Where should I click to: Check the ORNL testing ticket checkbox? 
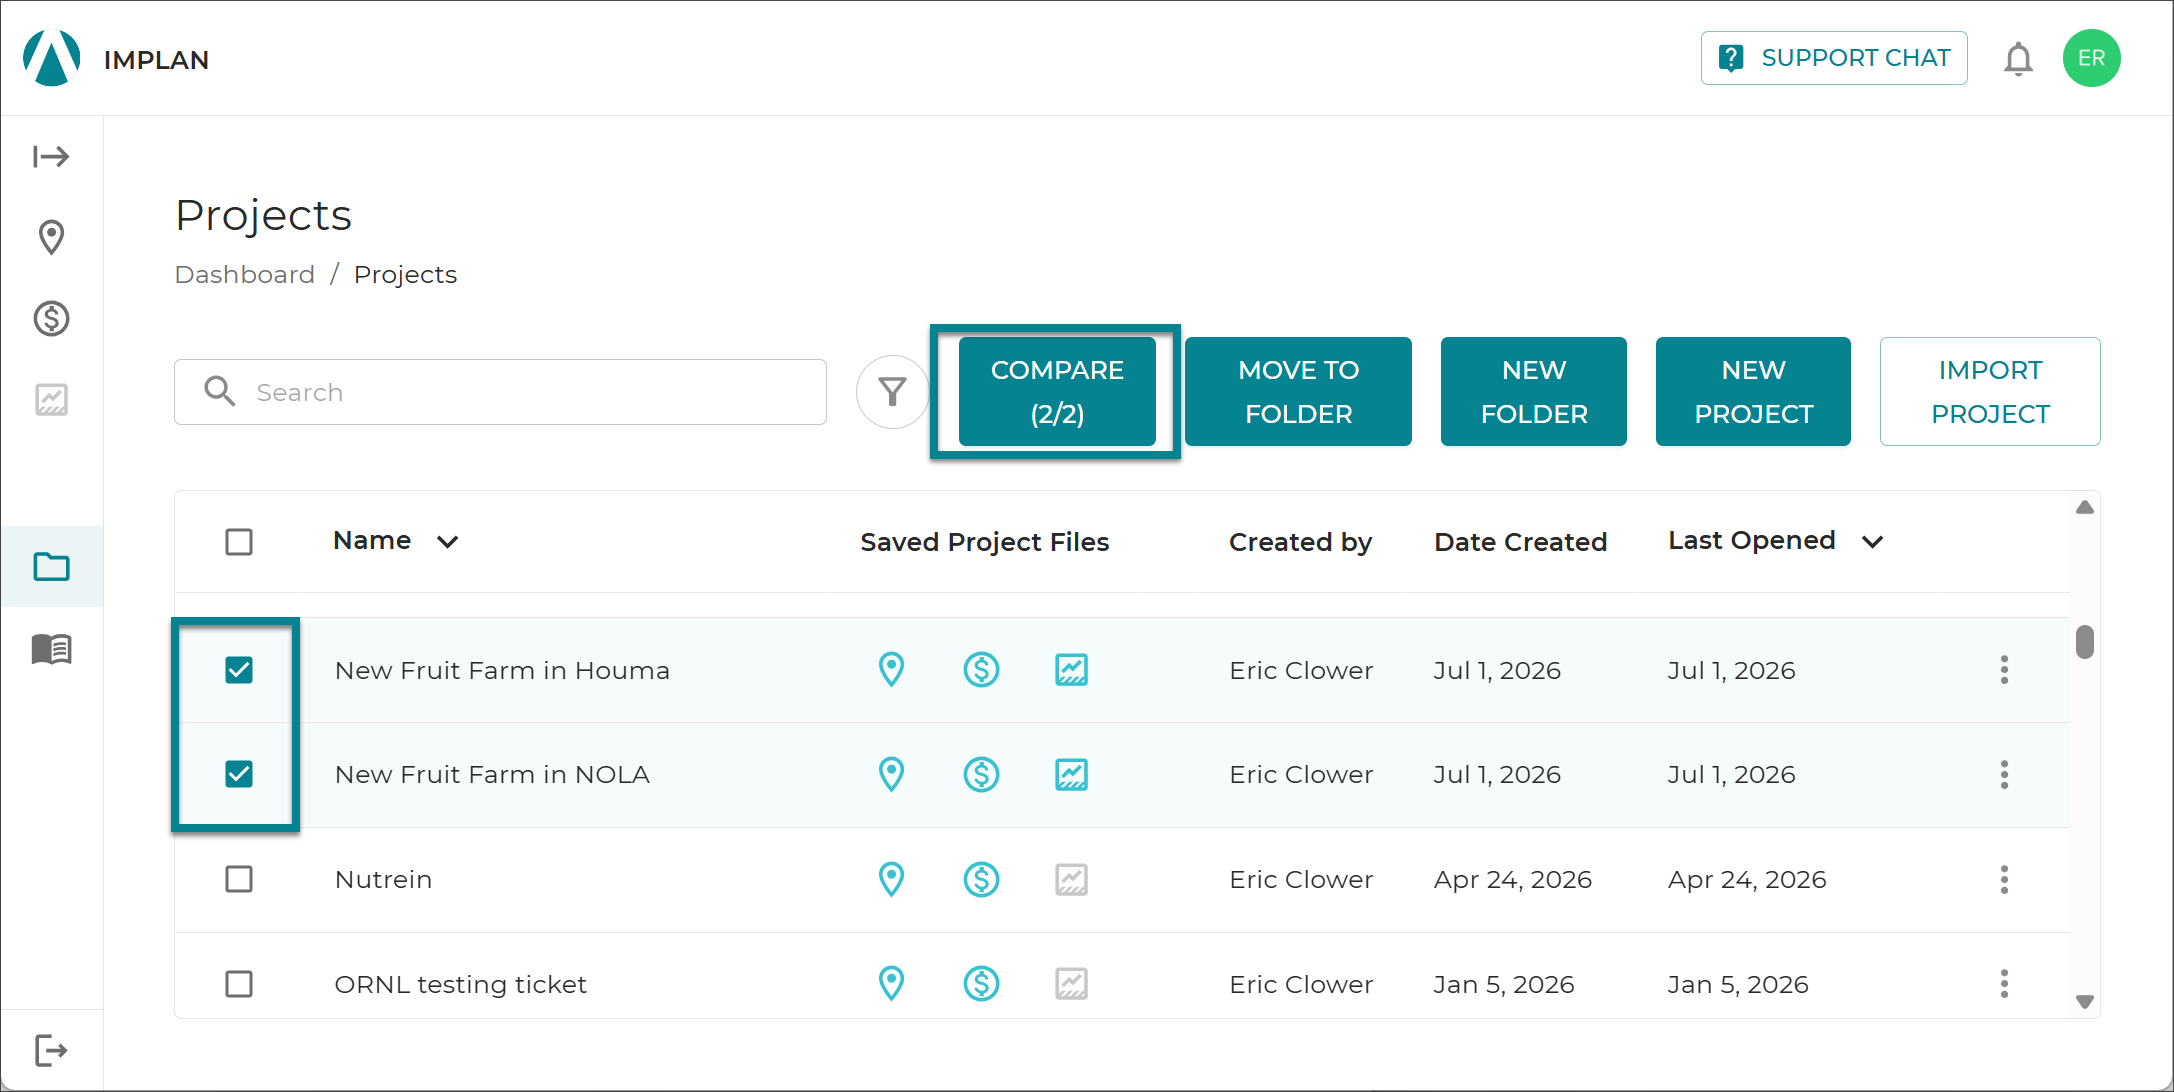tap(239, 984)
